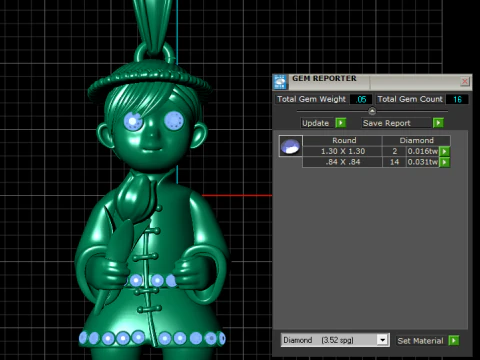The width and height of the screenshot is (480, 360).
Task: Click the Total Gem Weight value field
Action: [361, 99]
